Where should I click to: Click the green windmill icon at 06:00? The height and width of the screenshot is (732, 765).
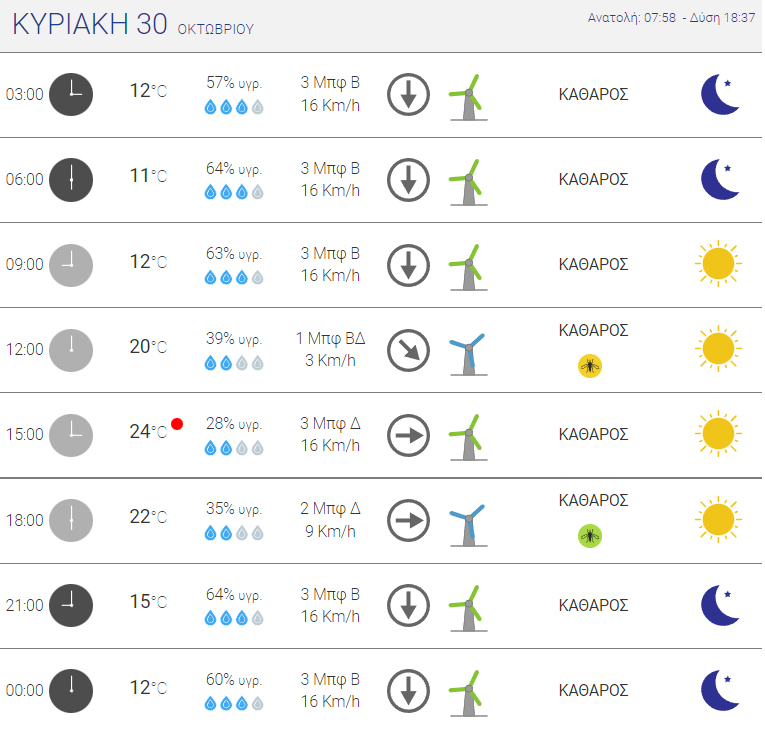tap(466, 182)
